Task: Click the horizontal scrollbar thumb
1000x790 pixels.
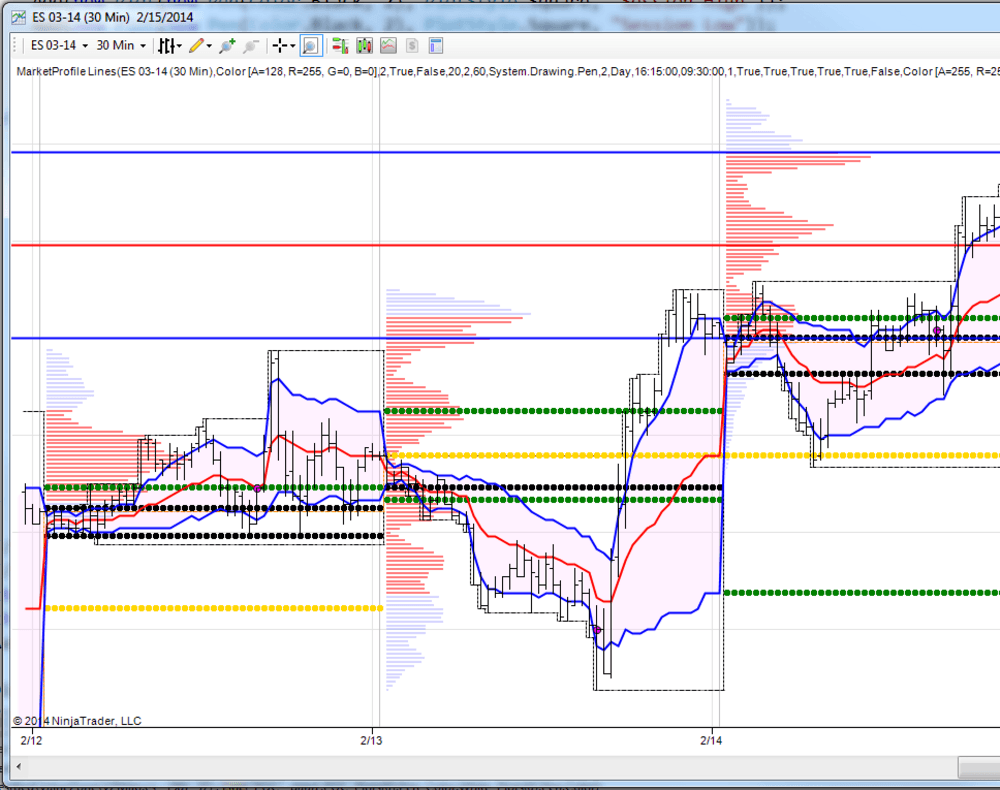Action: [x=979, y=767]
